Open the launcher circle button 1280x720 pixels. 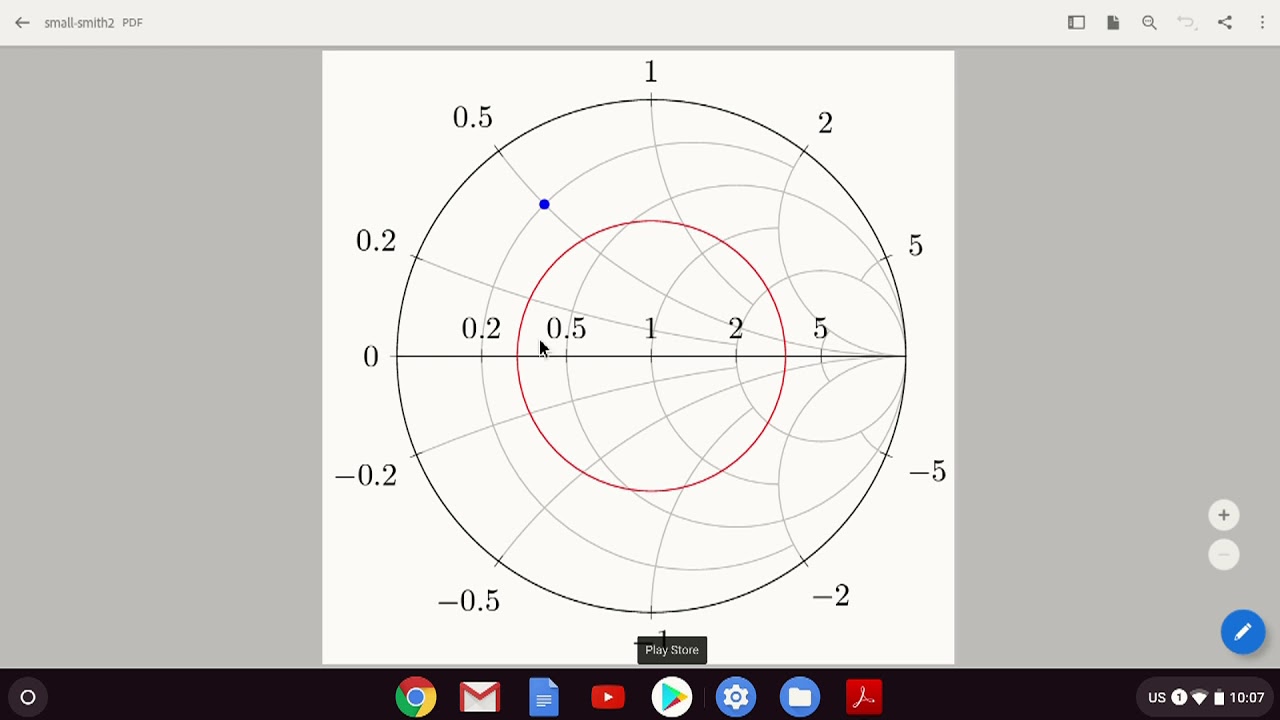[x=28, y=698]
